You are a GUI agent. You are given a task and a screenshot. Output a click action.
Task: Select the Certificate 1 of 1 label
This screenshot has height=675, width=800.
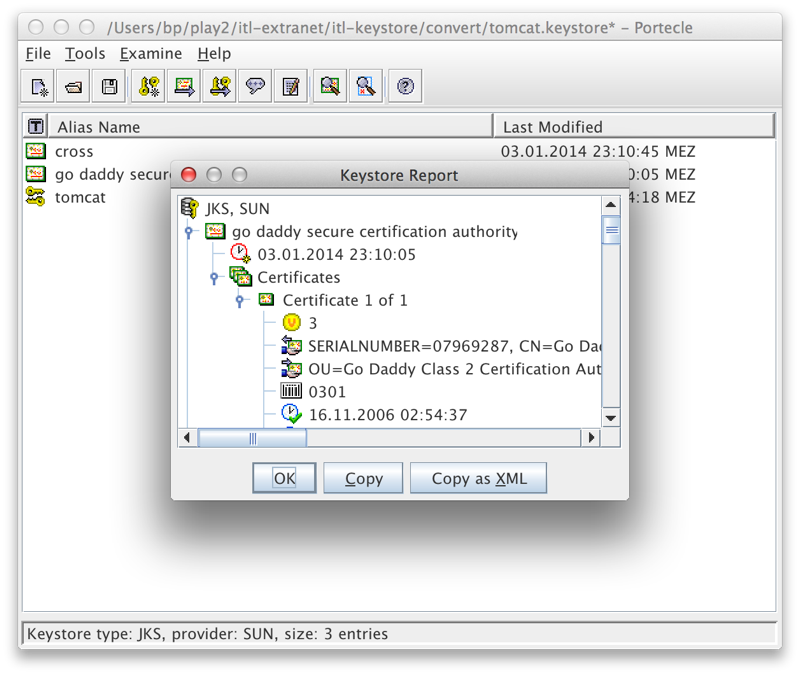(345, 300)
